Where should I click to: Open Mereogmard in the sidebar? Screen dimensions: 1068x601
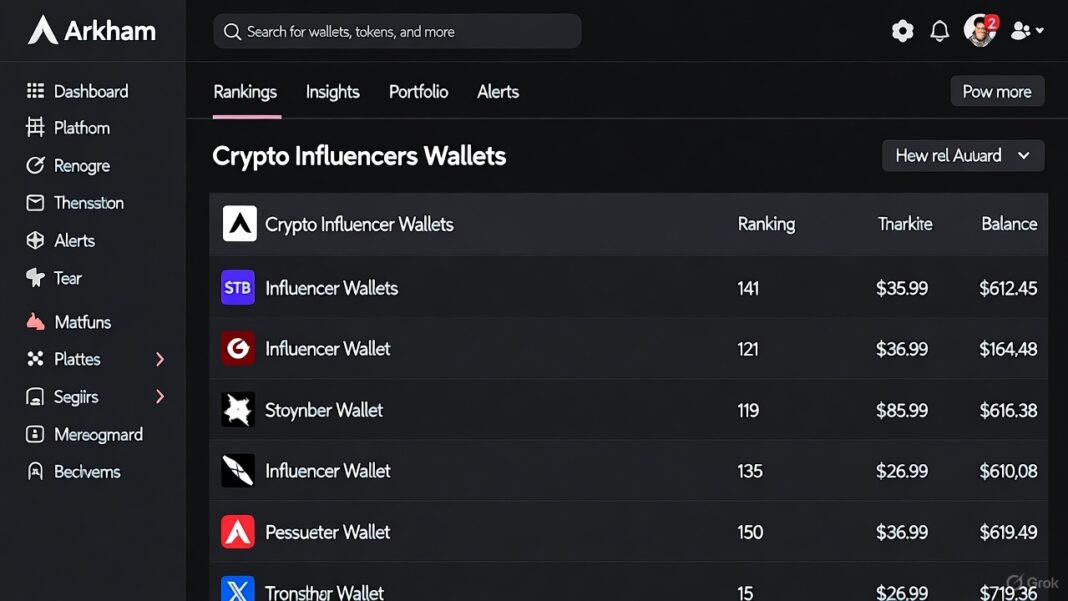pyautogui.click(x=97, y=434)
